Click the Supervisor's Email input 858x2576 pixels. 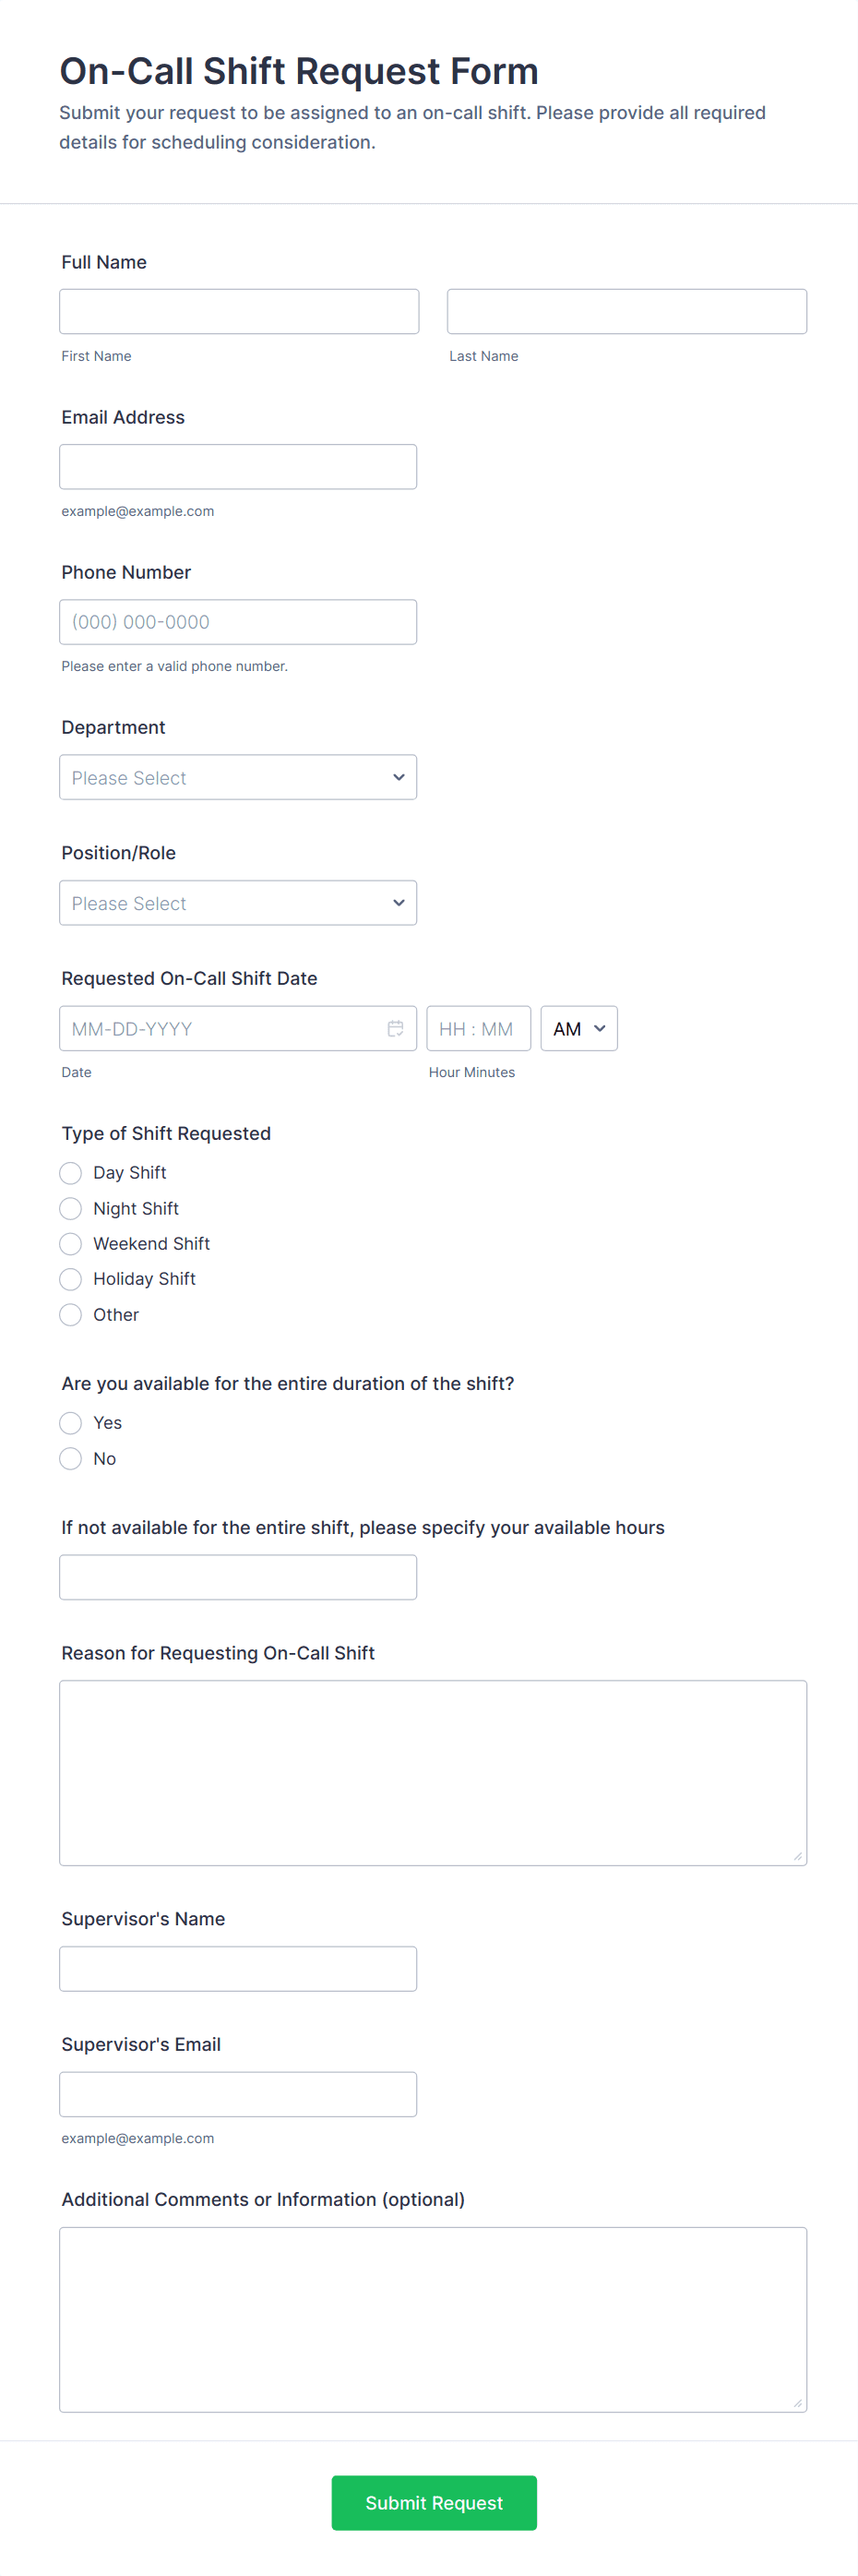(238, 2093)
